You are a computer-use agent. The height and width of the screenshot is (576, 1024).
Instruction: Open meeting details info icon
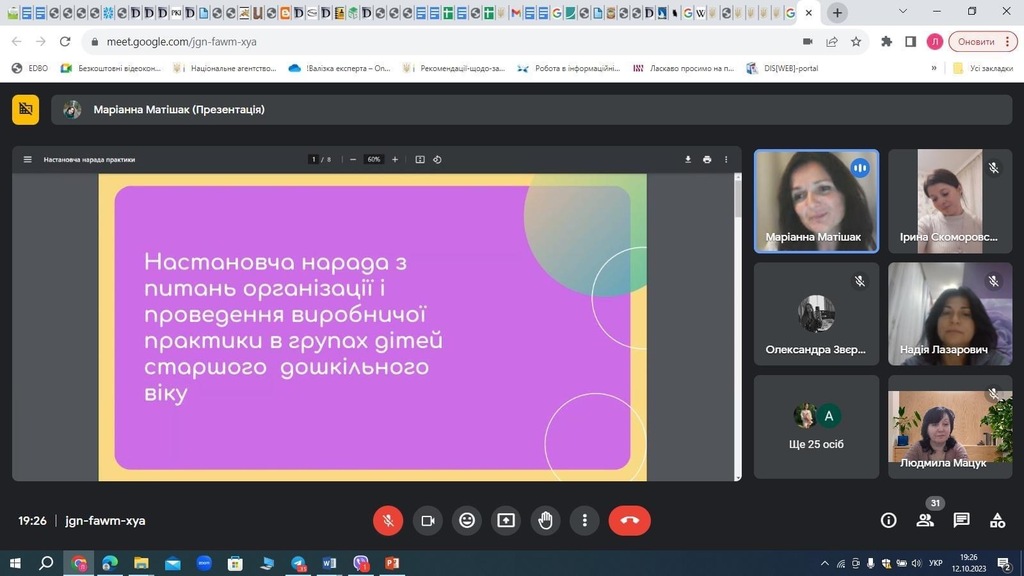pos(888,520)
